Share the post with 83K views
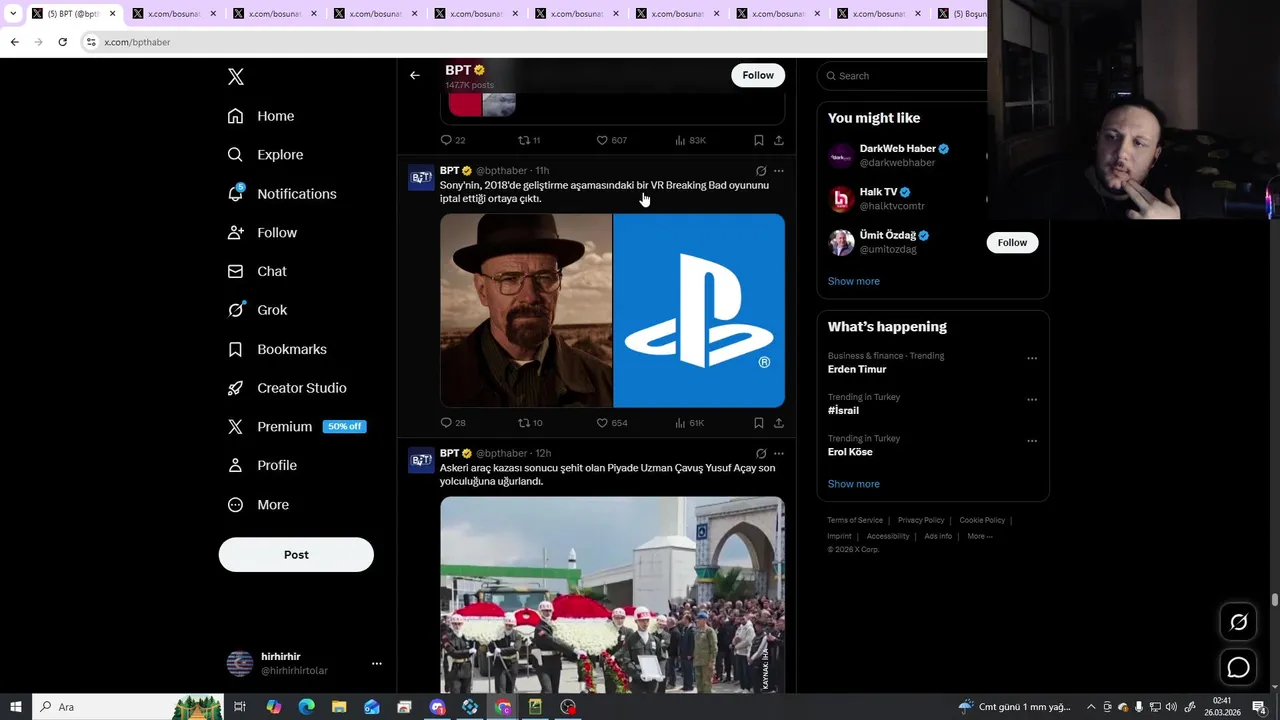Viewport: 1280px width, 720px height. [x=779, y=140]
